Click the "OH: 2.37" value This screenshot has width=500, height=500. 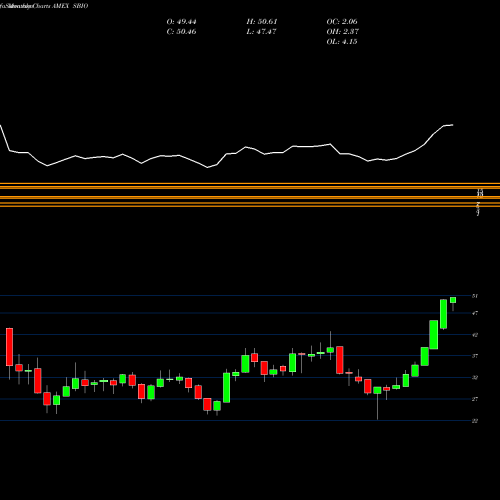click(x=342, y=32)
